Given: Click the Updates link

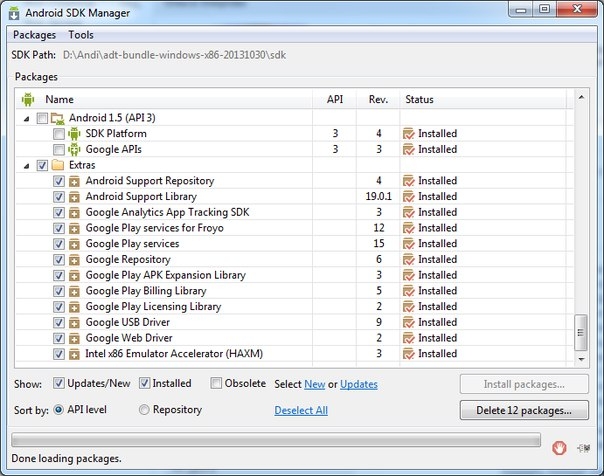Looking at the screenshot, I should coord(359,384).
